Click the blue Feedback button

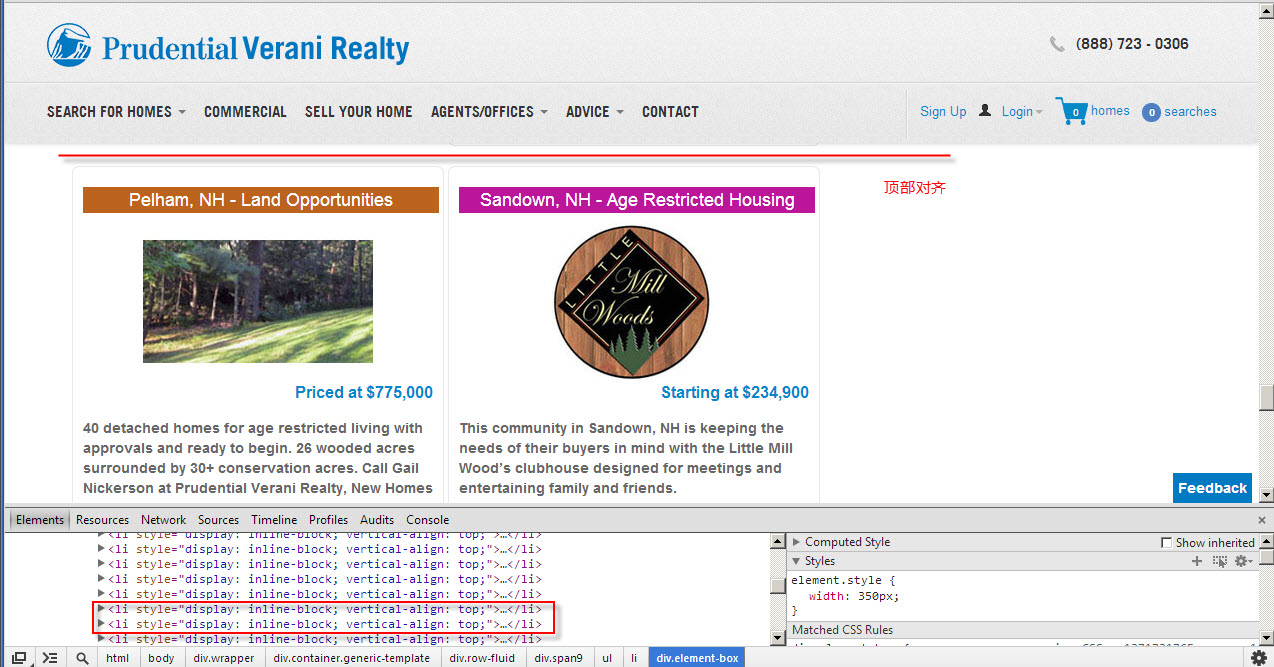tap(1212, 488)
